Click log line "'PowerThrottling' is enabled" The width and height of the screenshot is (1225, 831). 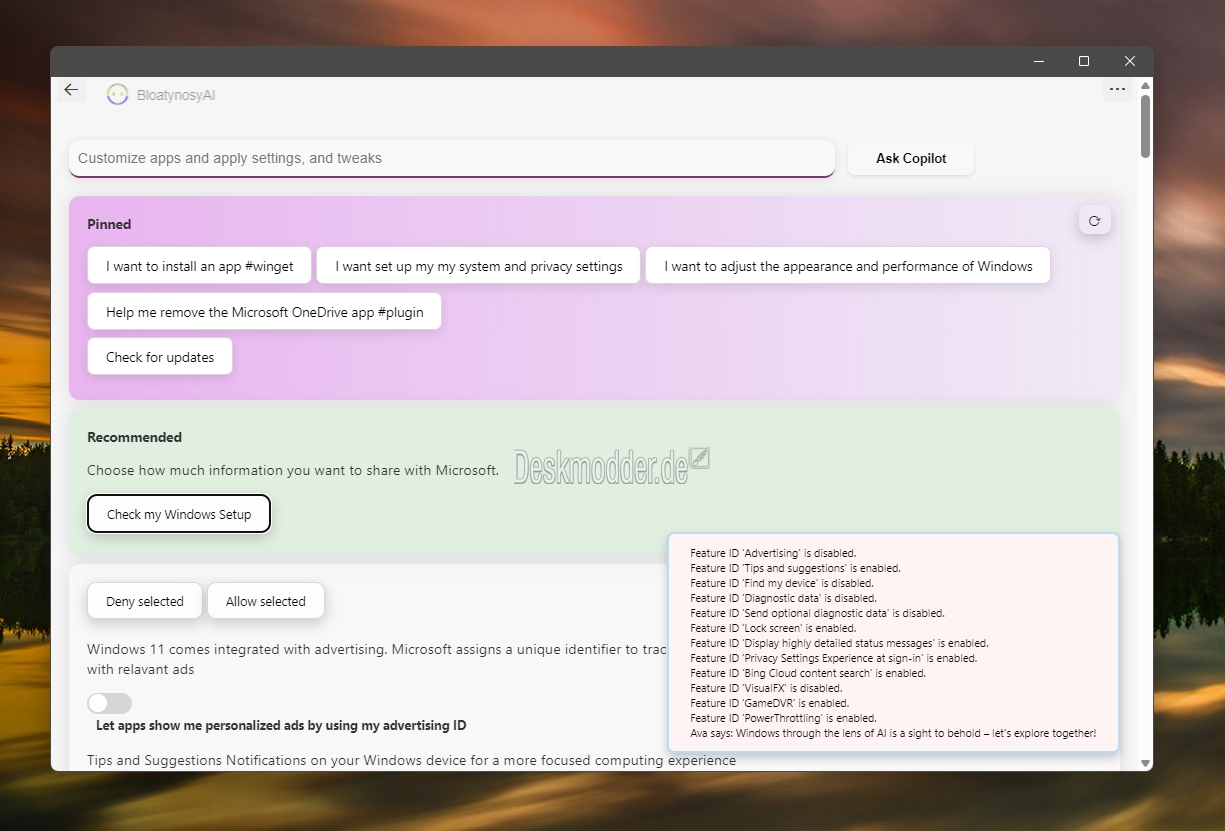click(x=783, y=718)
